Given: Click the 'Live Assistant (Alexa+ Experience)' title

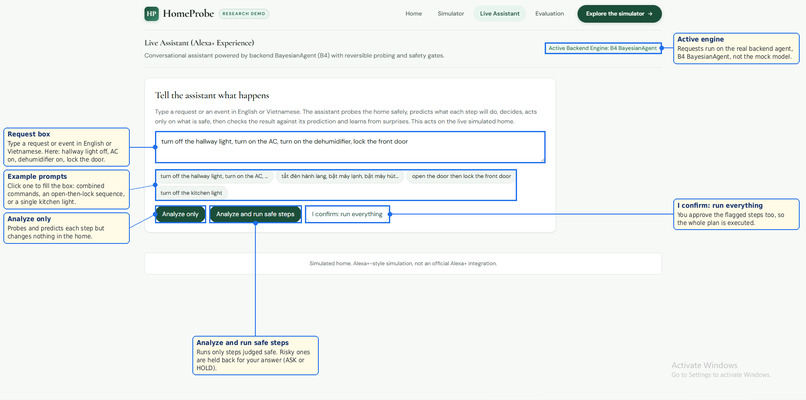Looking at the screenshot, I should click(x=199, y=43).
